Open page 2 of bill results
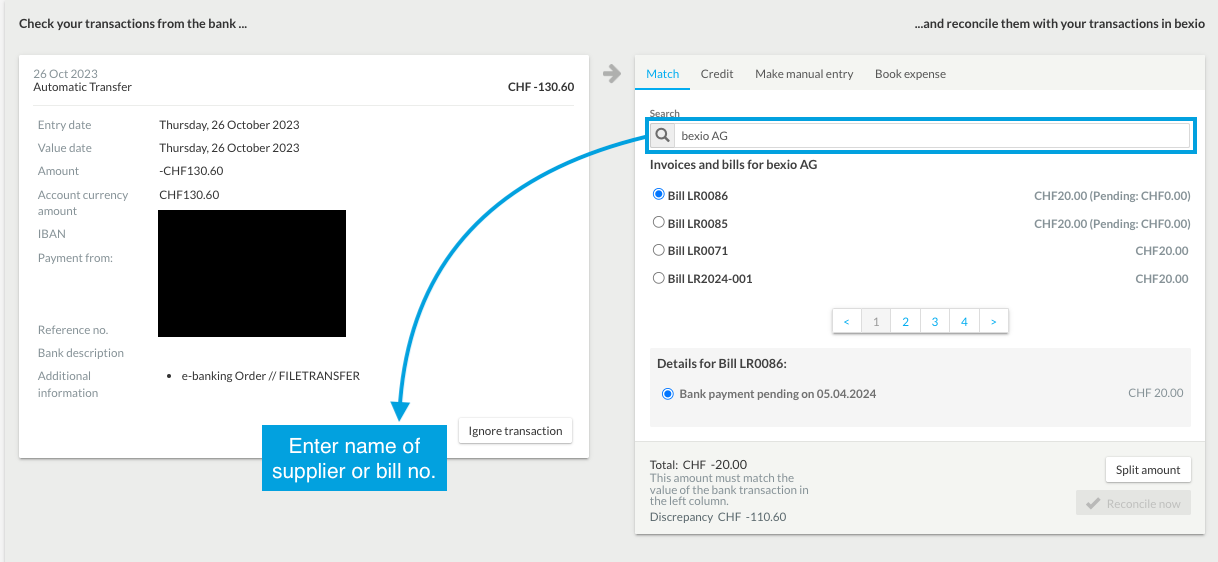This screenshot has height=562, width=1218. (x=905, y=322)
